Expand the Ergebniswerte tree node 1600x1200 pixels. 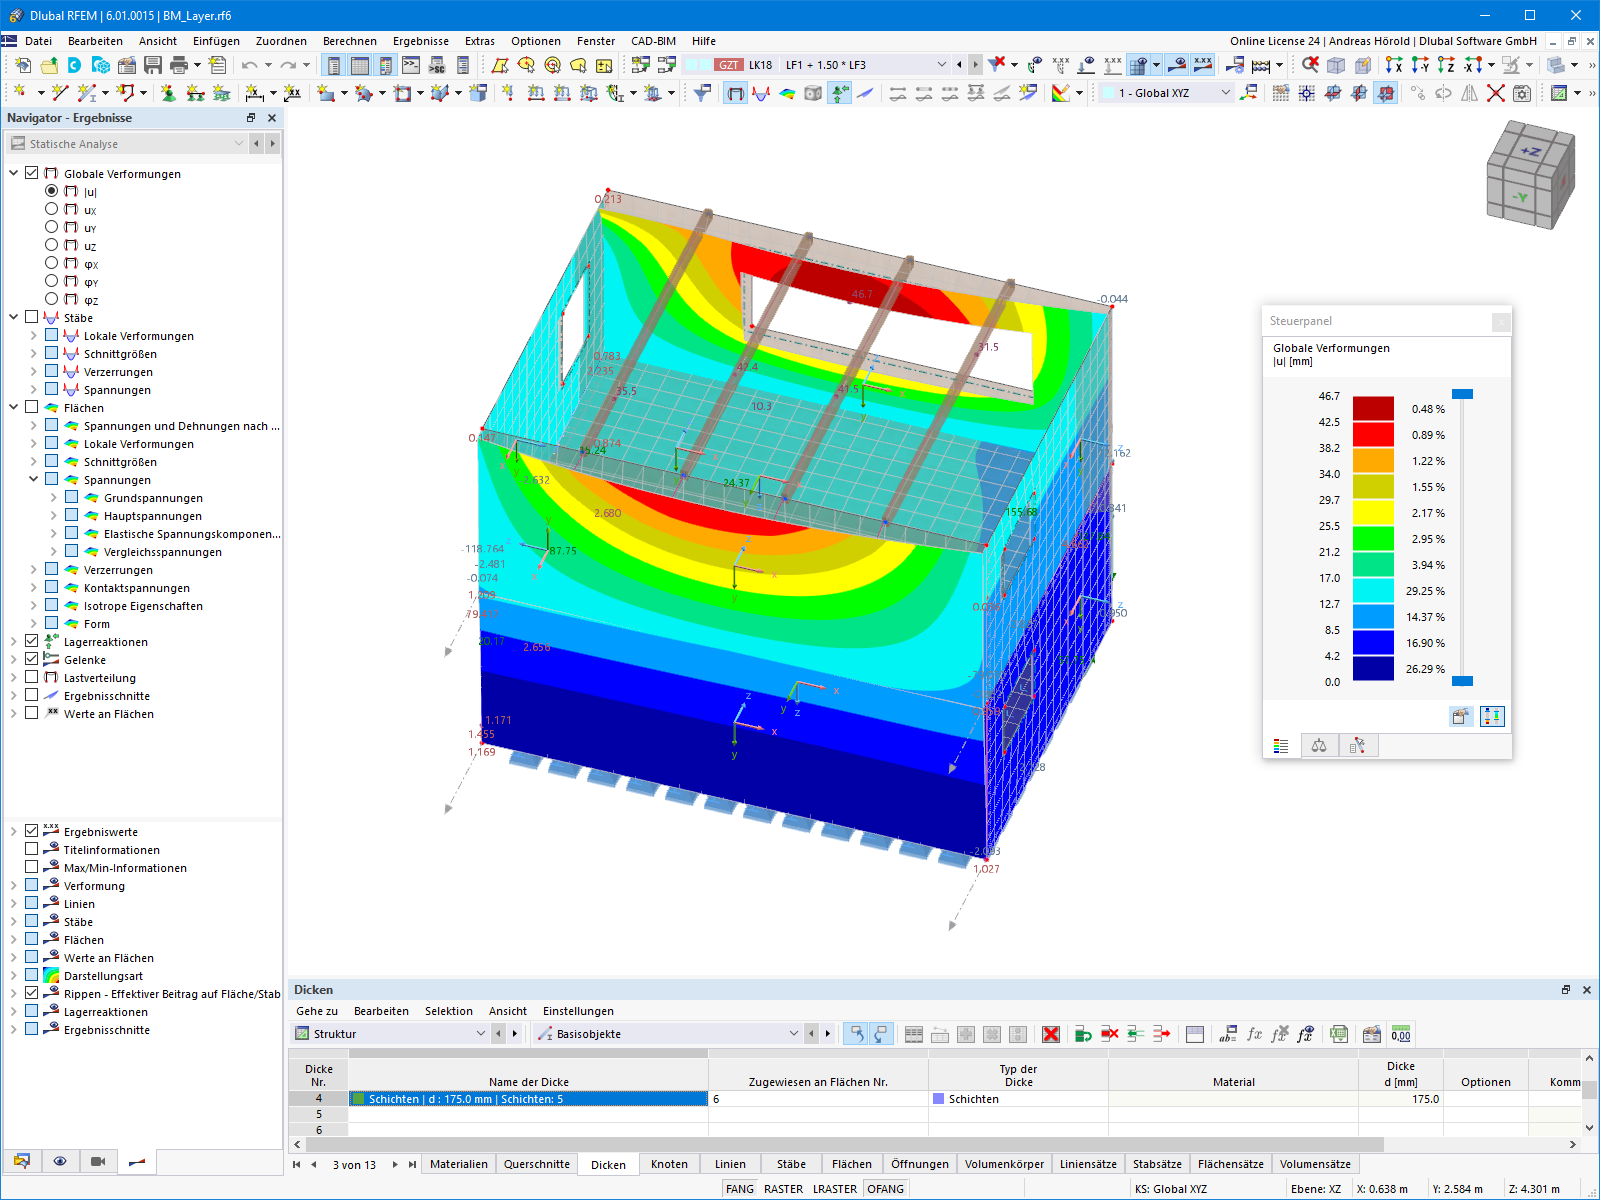pos(13,831)
